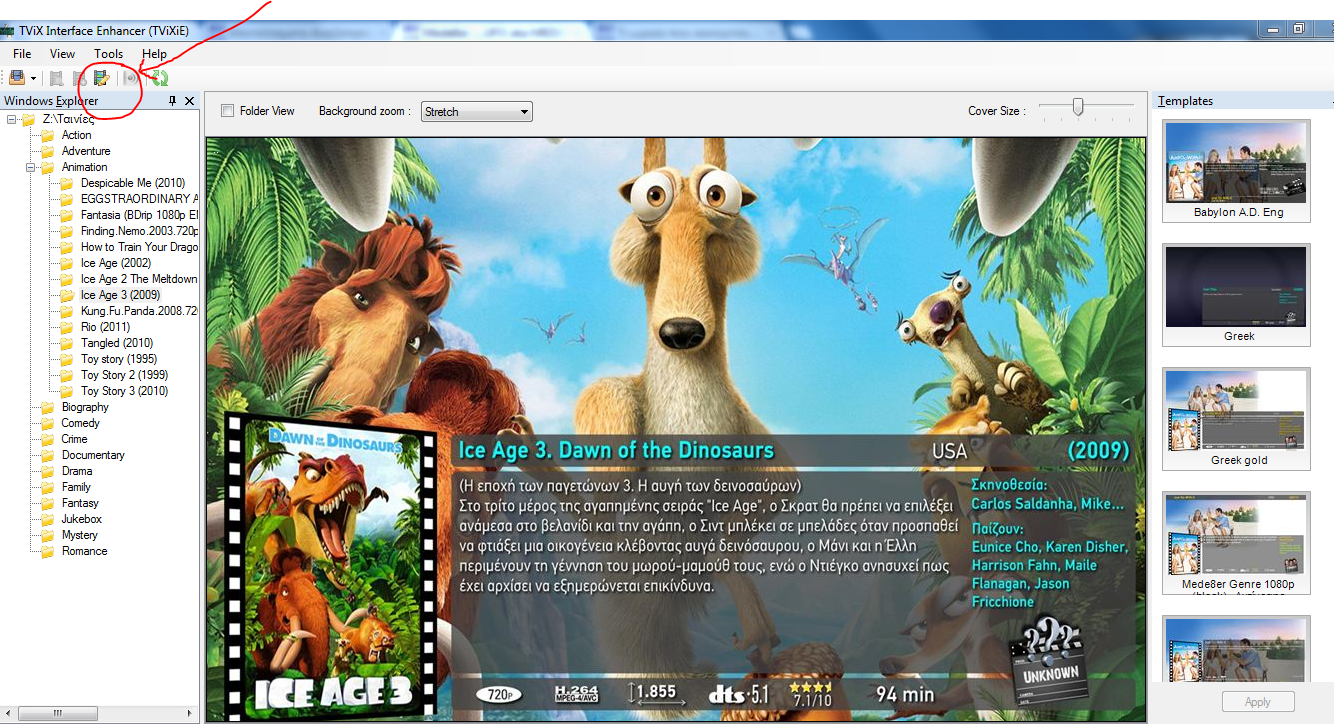Select the Mystery folder
The image size is (1334, 724).
[79, 535]
